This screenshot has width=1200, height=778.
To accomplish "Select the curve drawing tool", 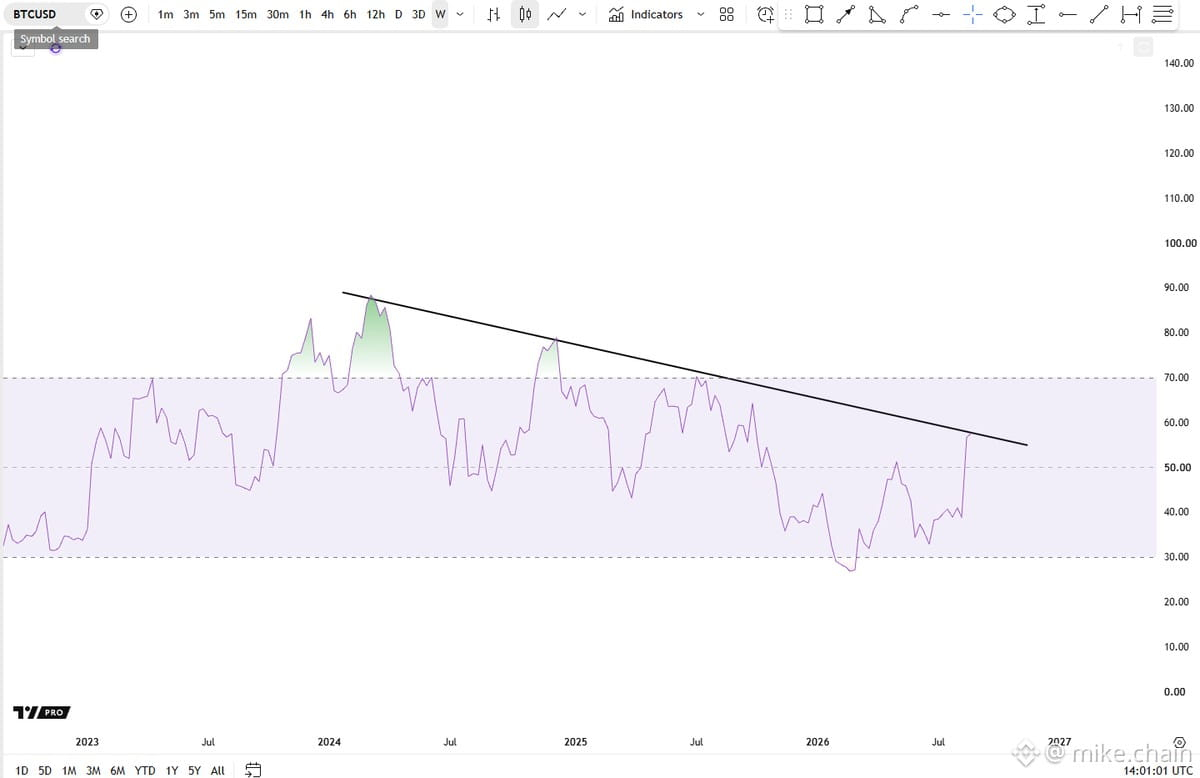I will click(x=909, y=15).
